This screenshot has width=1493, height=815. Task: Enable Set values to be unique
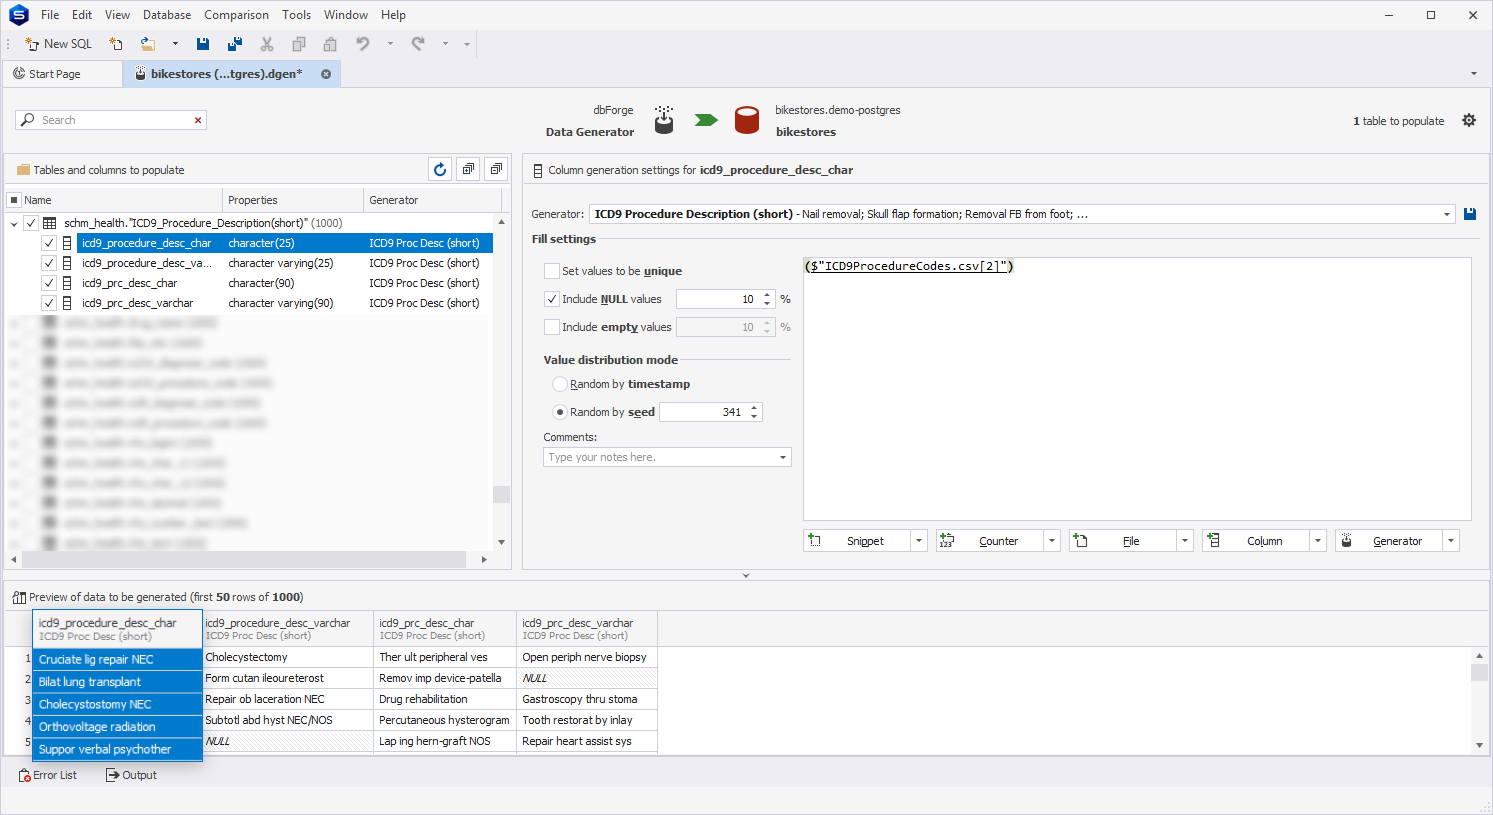pos(551,270)
